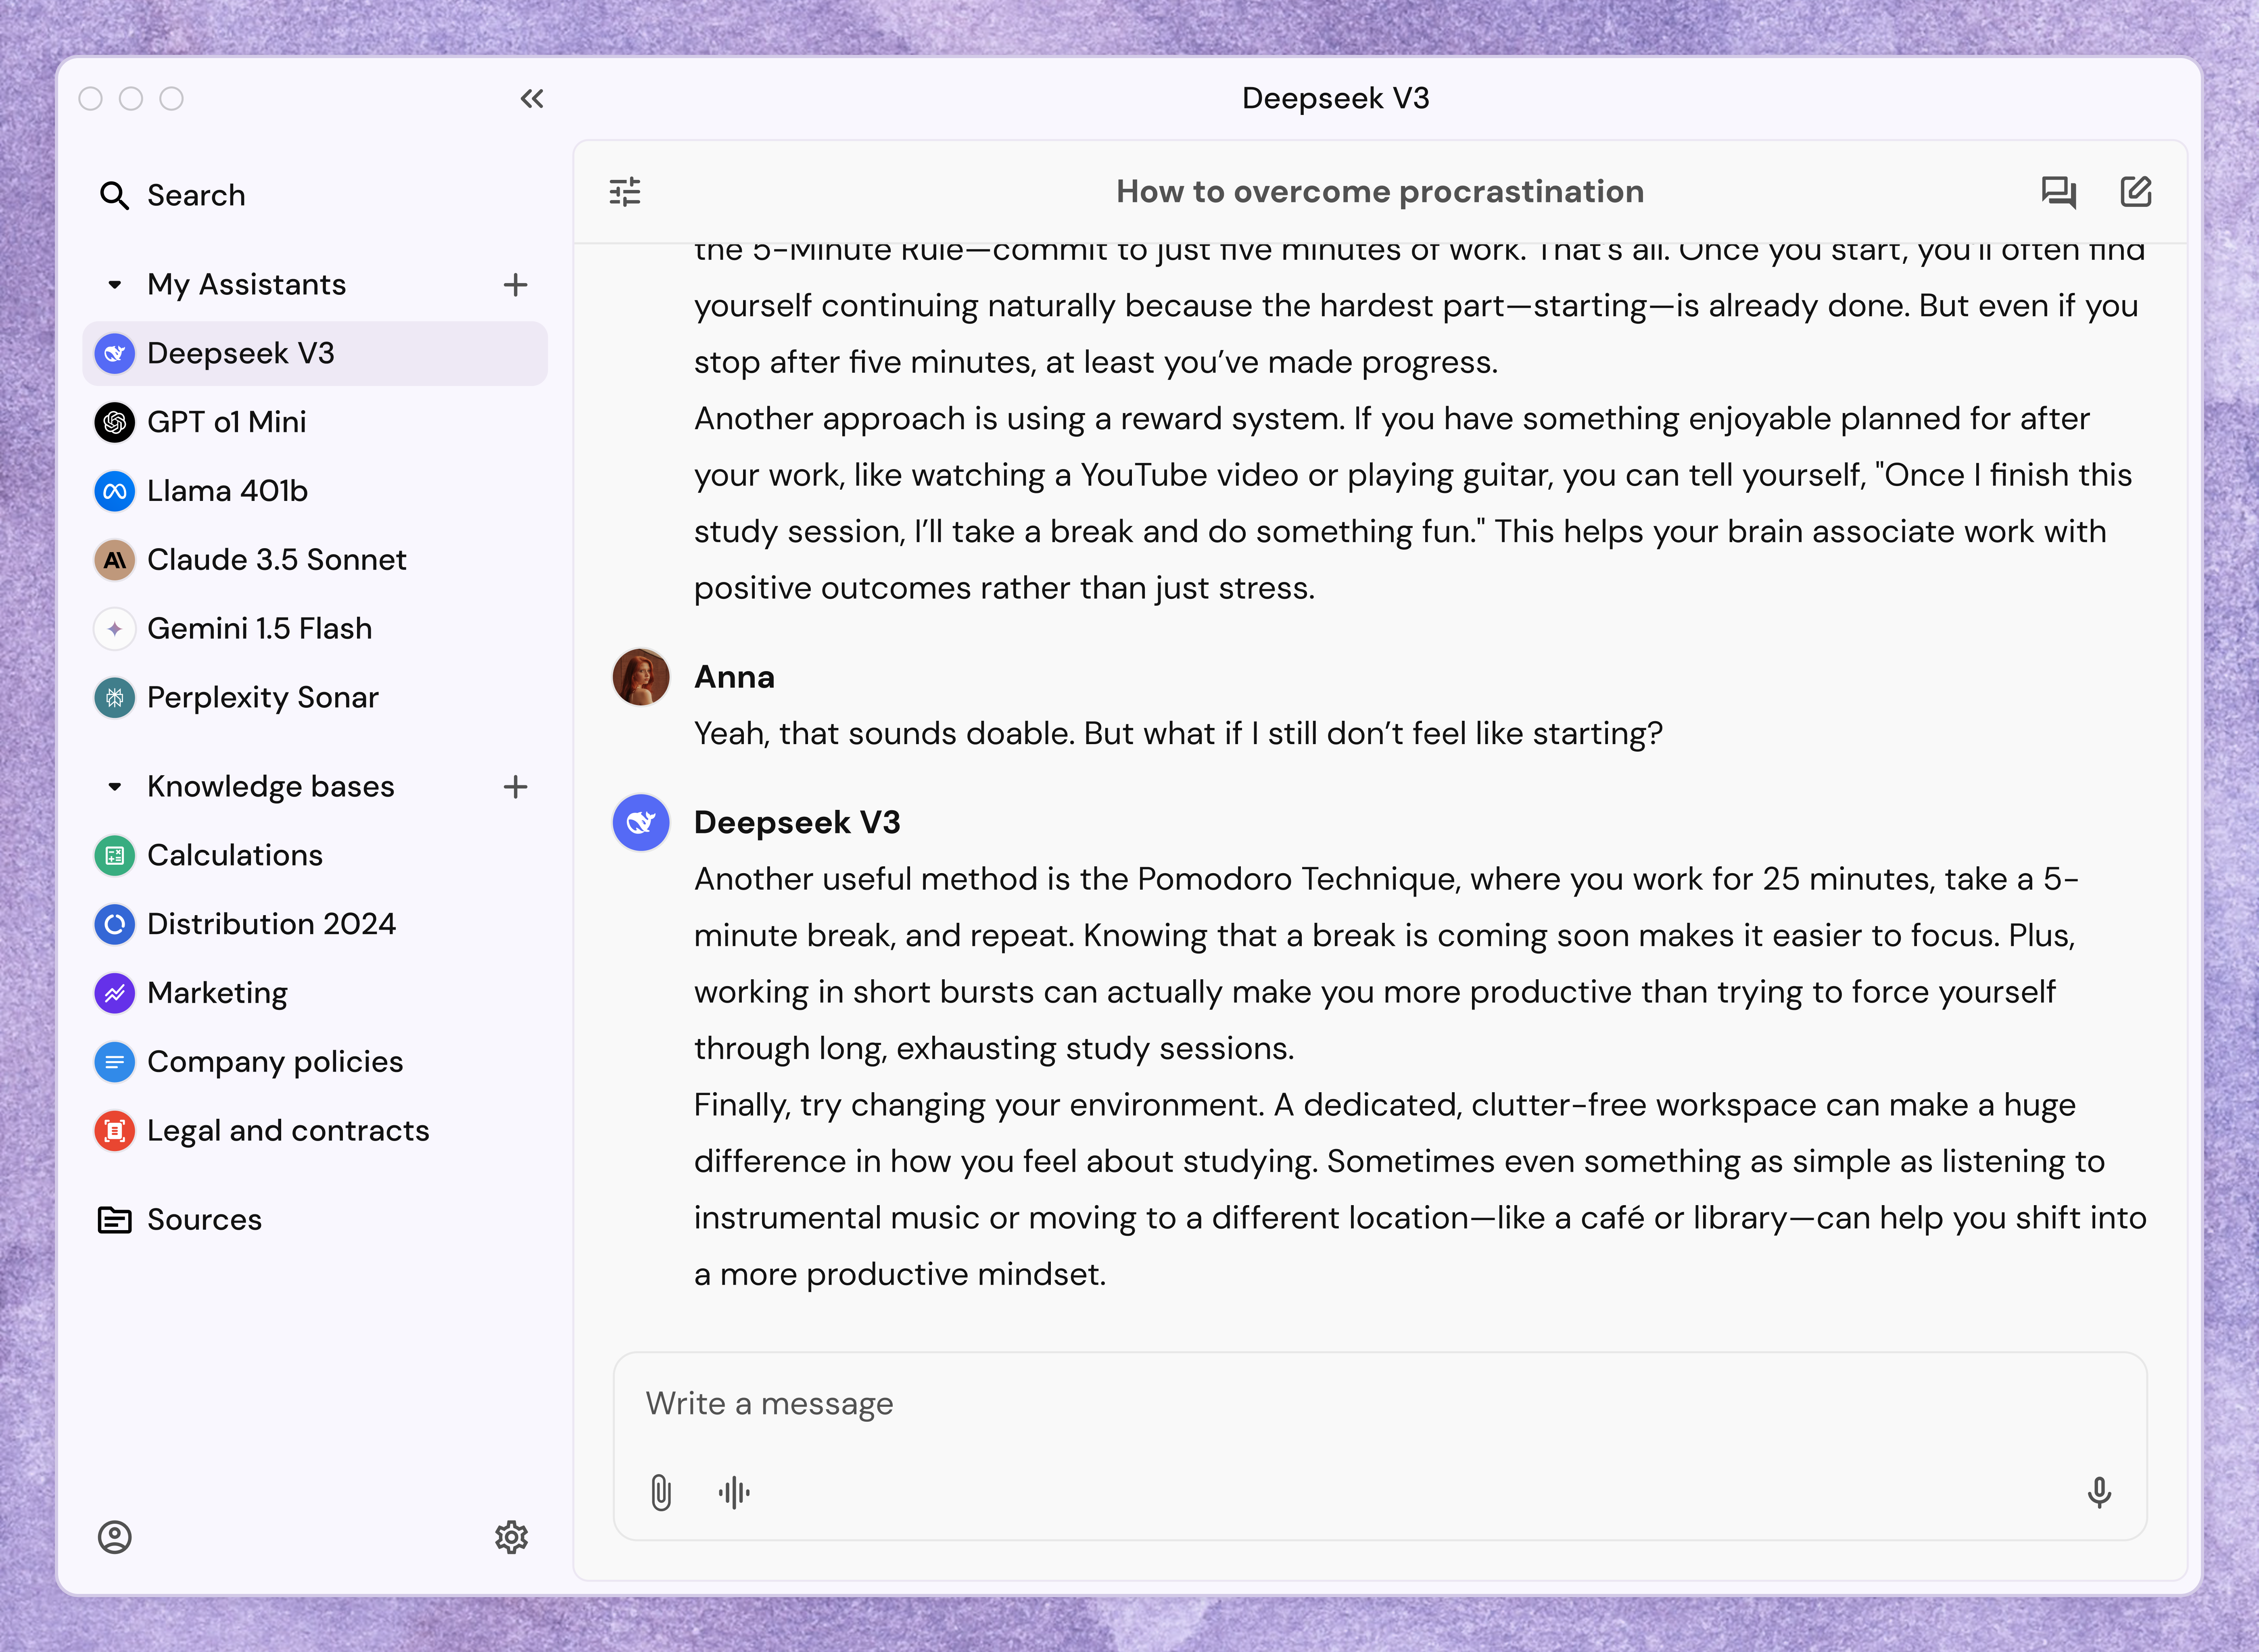Click the Sources folder icon
The height and width of the screenshot is (1652, 2259).
click(x=115, y=1220)
